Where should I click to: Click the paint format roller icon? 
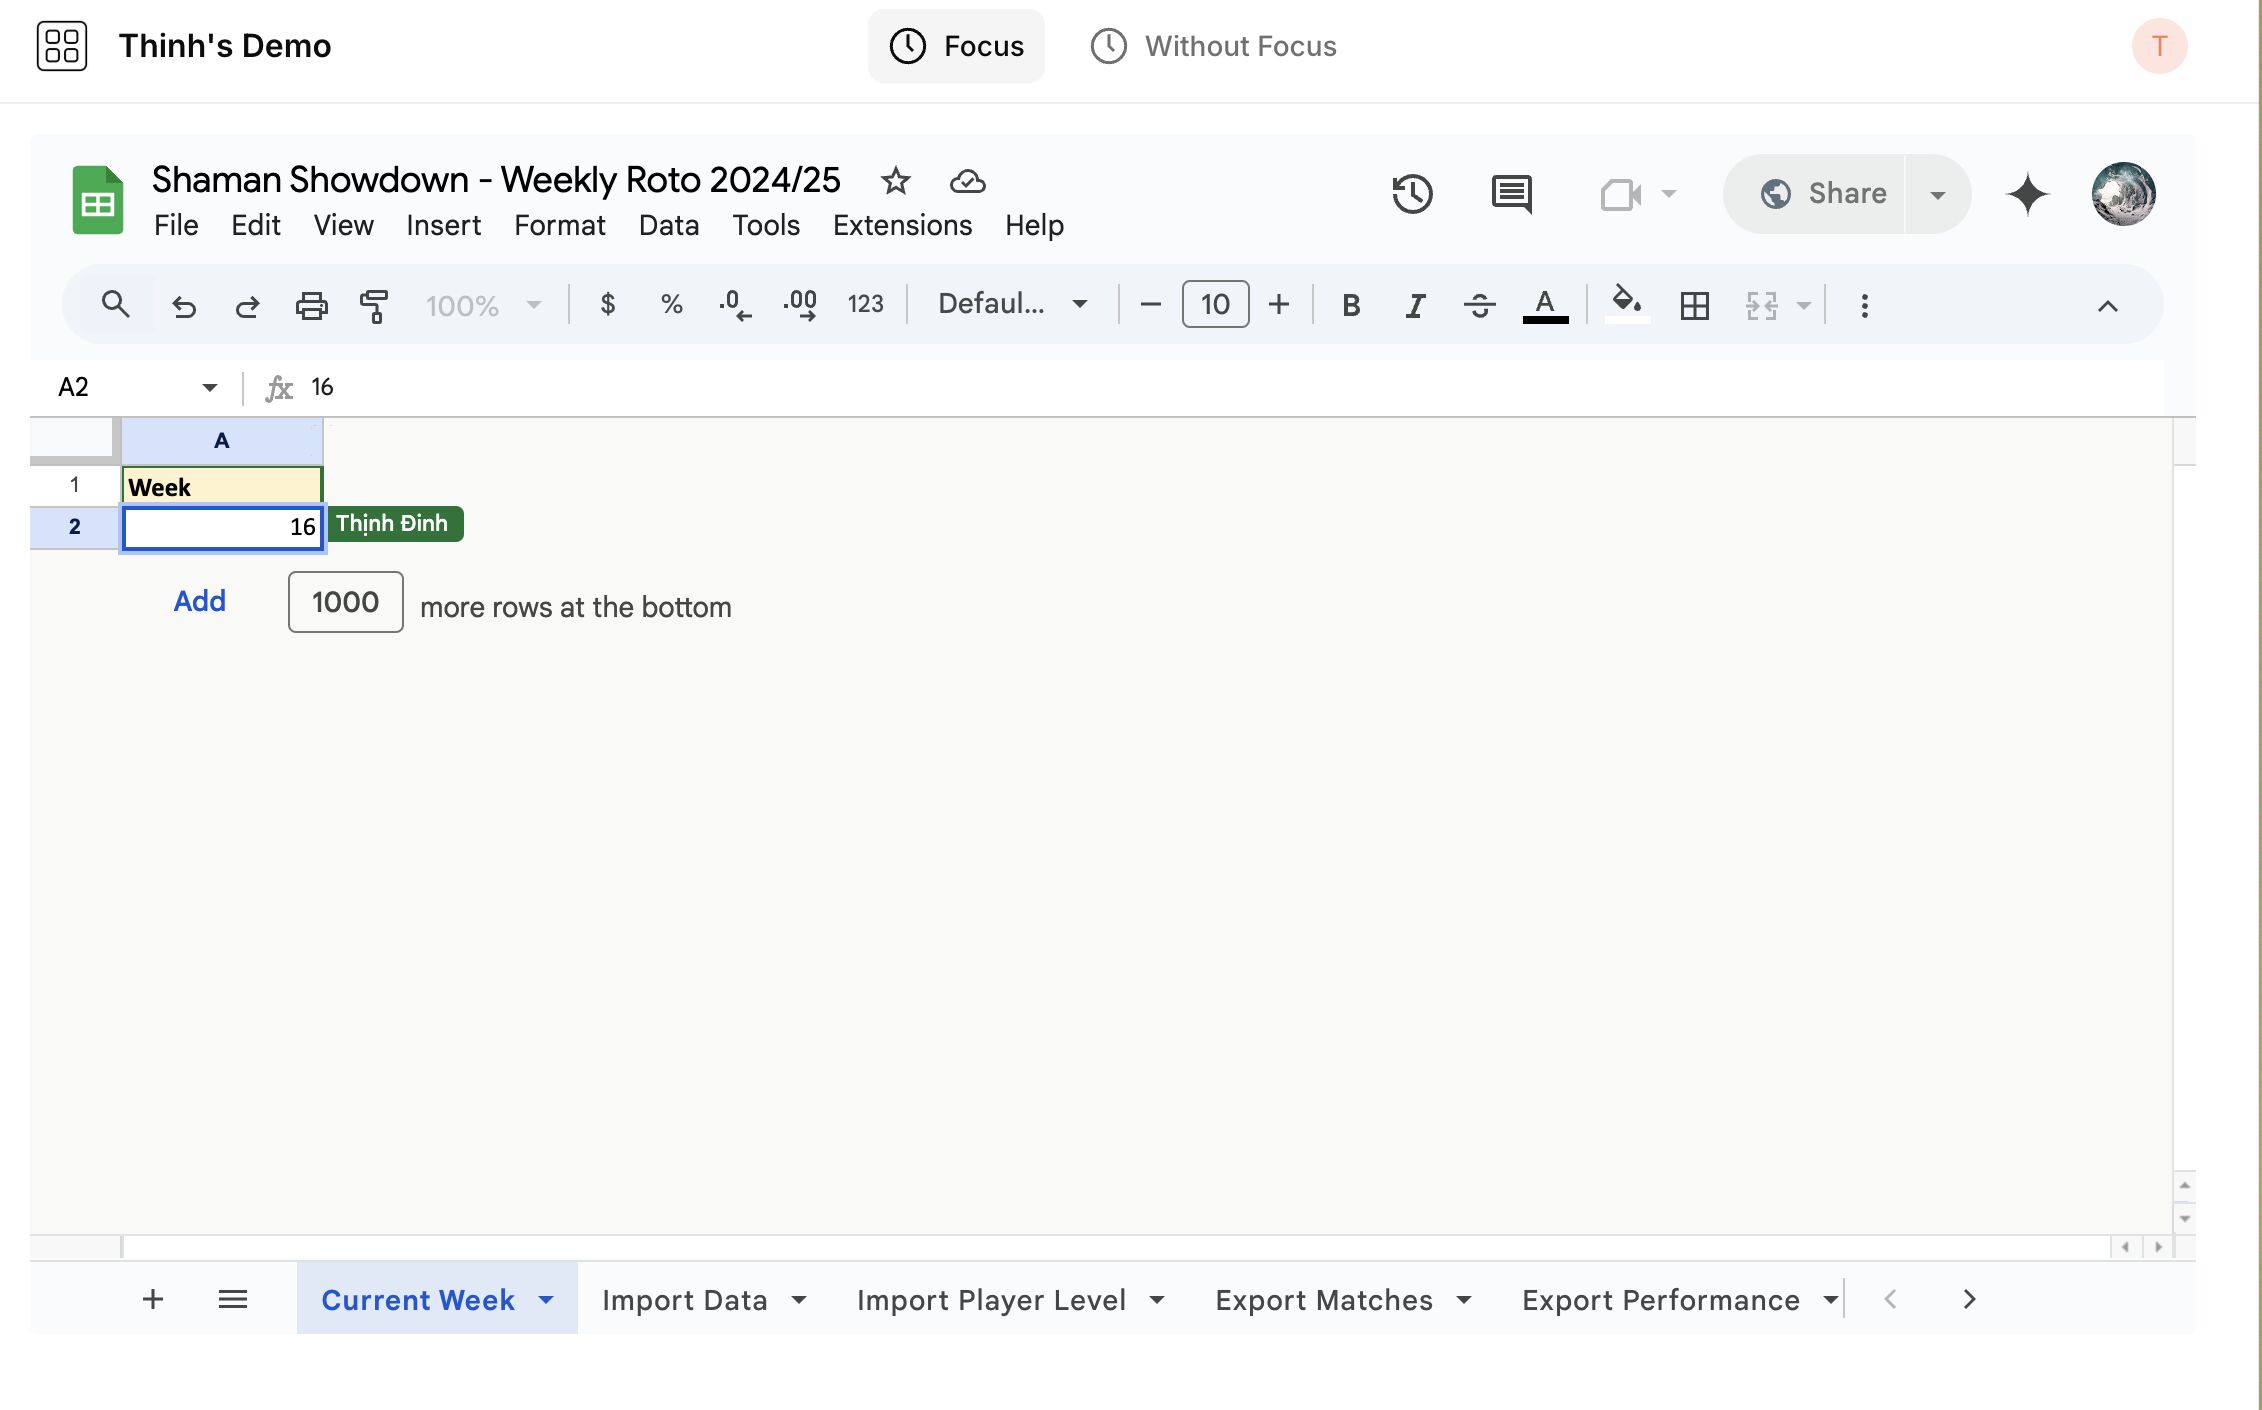(x=374, y=305)
